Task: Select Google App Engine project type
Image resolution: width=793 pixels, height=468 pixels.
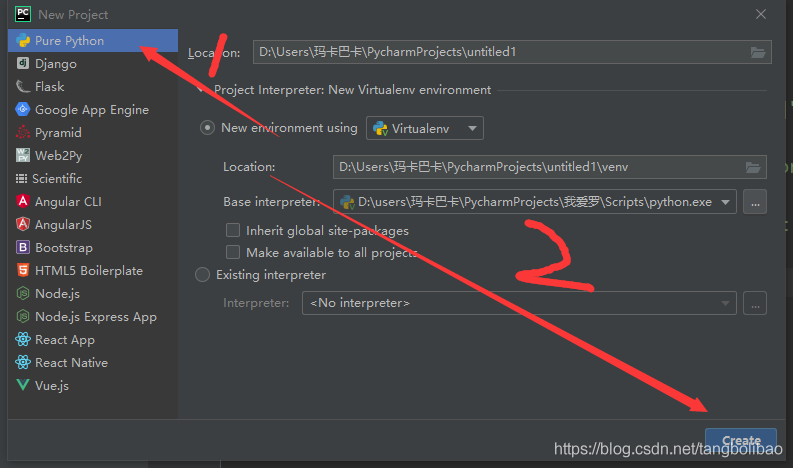Action: (93, 109)
